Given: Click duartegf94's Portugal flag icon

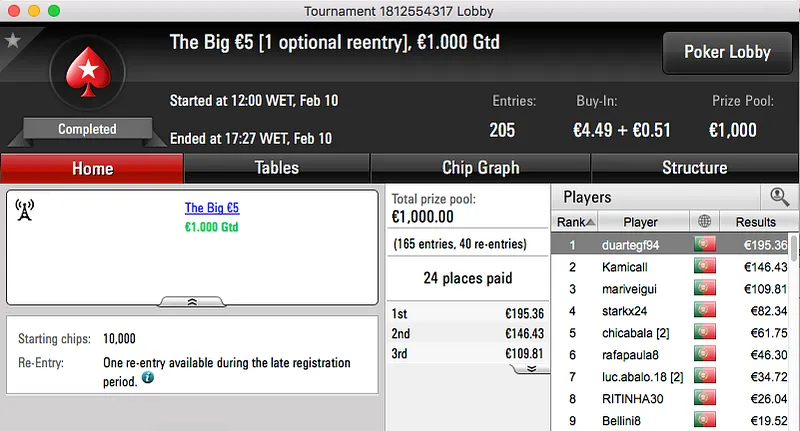Looking at the screenshot, I should [706, 245].
